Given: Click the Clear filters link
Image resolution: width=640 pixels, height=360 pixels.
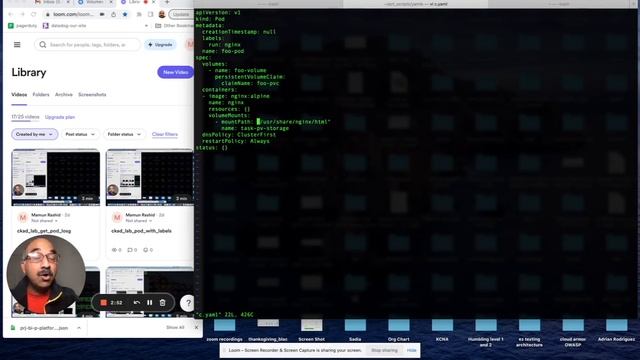Looking at the screenshot, I should 165,134.
